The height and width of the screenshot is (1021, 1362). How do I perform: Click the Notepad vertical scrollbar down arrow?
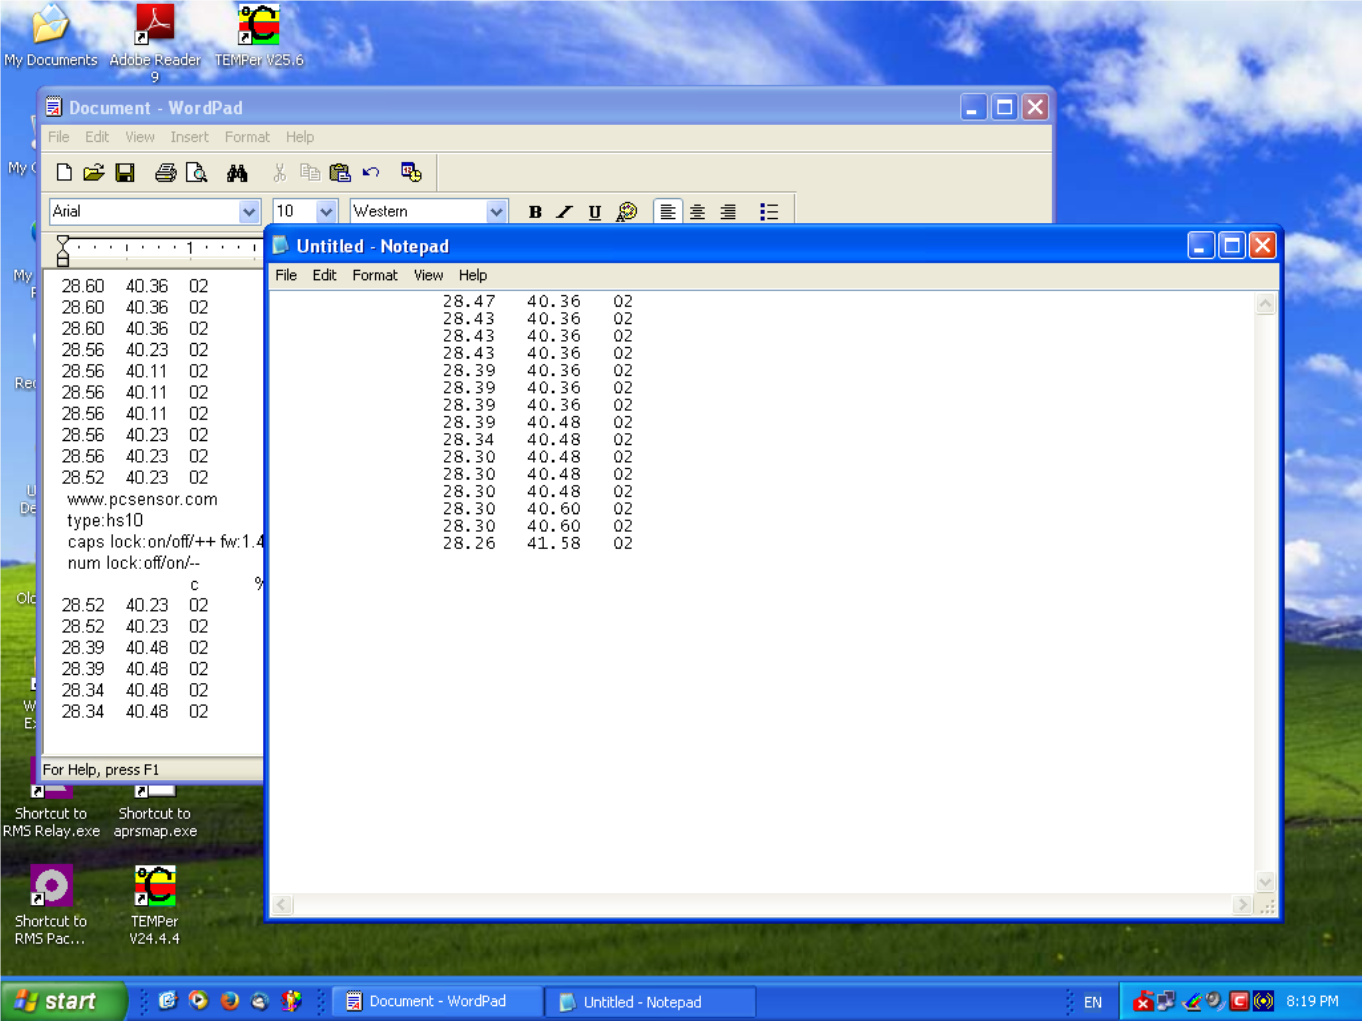[1265, 883]
